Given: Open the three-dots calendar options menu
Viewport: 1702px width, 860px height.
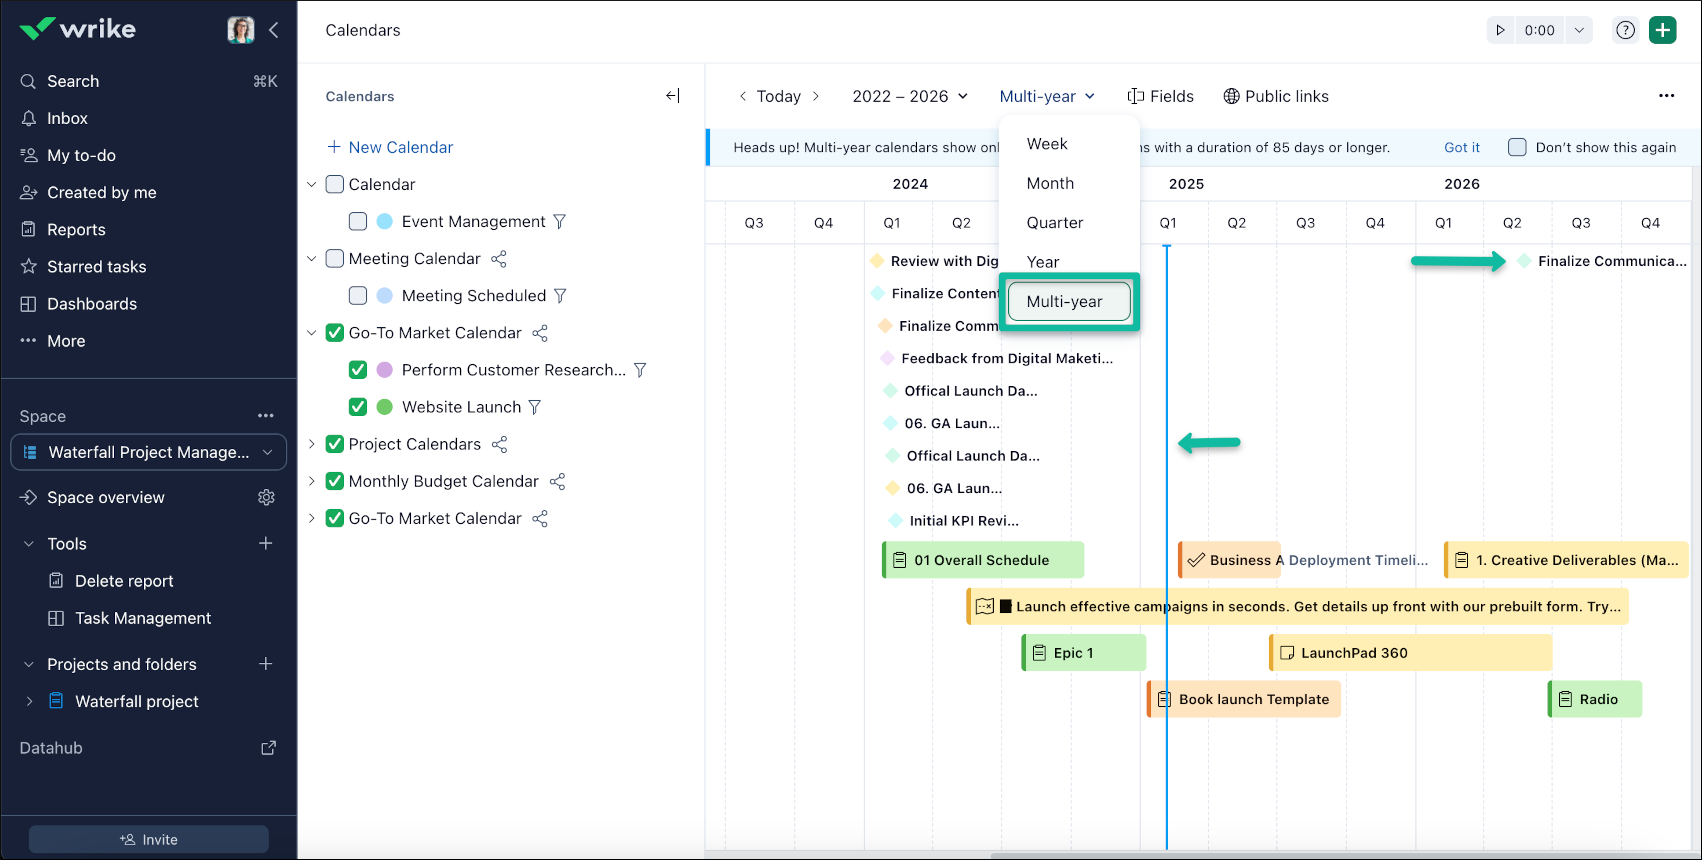Looking at the screenshot, I should coord(1666,96).
